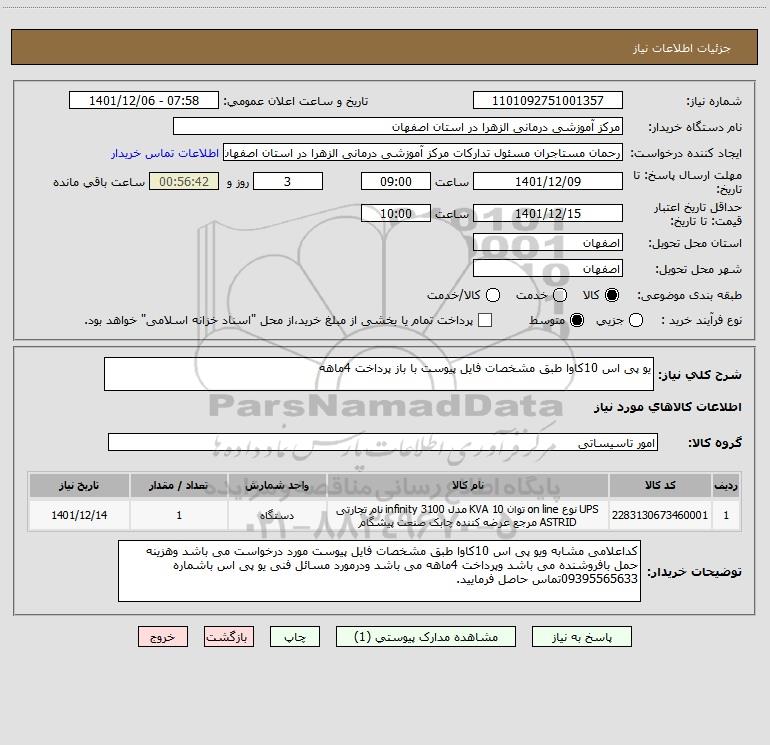Click the کد کالا column header
This screenshot has height=745, width=770.
coord(660,485)
